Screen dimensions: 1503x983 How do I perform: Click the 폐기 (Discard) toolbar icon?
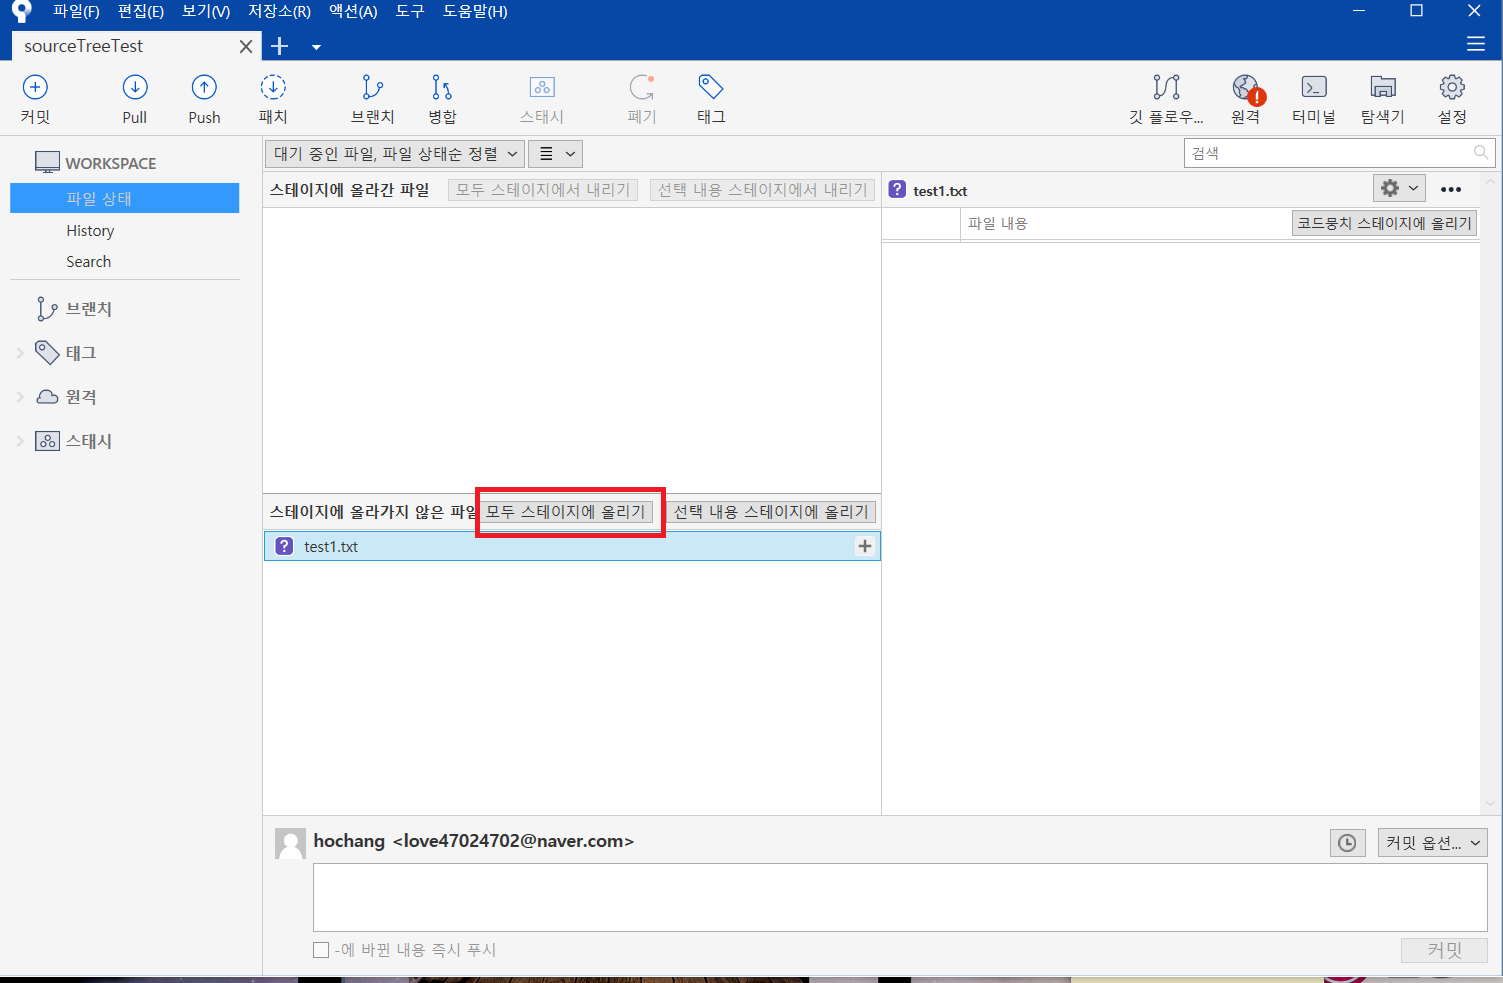tap(642, 88)
